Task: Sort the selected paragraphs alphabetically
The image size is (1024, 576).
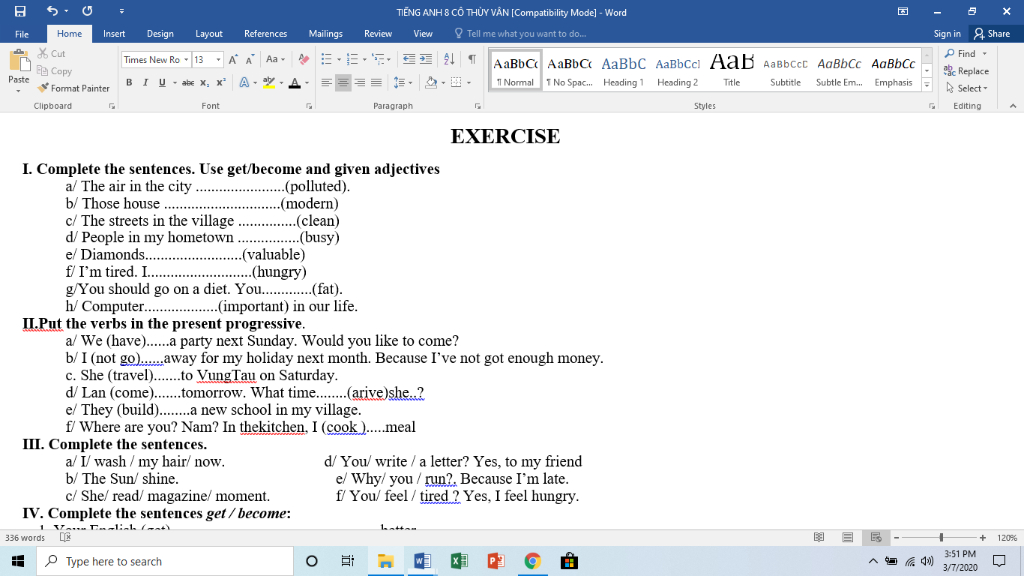Action: click(x=449, y=59)
